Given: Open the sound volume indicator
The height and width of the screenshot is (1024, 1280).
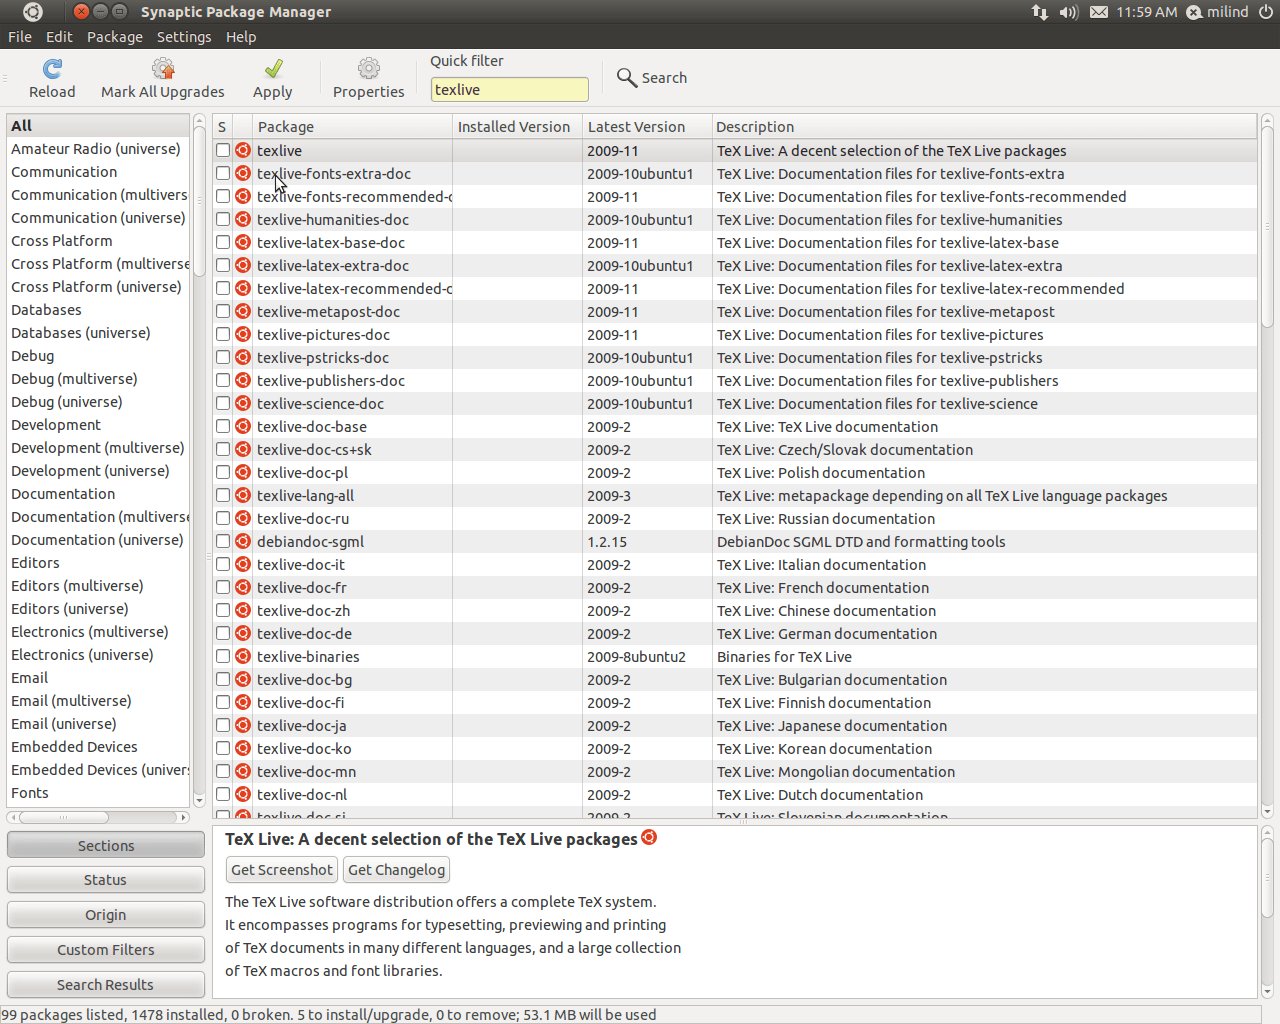Looking at the screenshot, I should pyautogui.click(x=1069, y=12).
